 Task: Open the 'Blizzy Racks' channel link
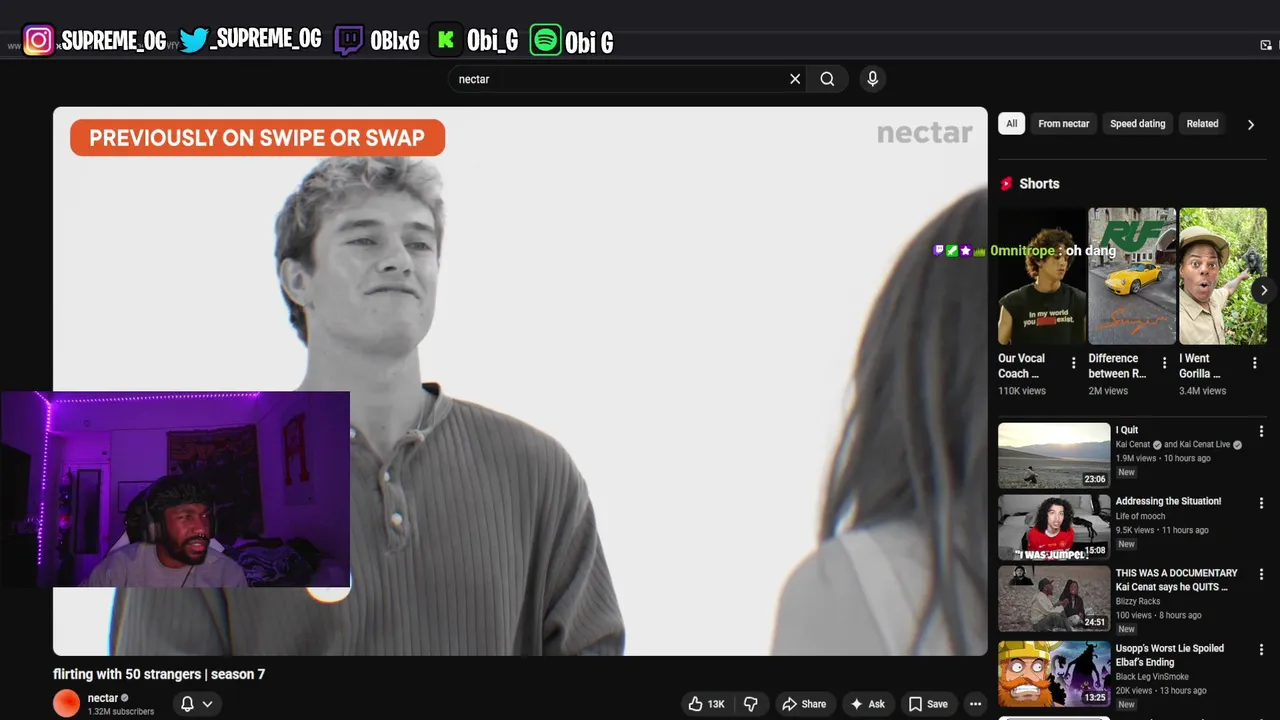[x=1138, y=601]
